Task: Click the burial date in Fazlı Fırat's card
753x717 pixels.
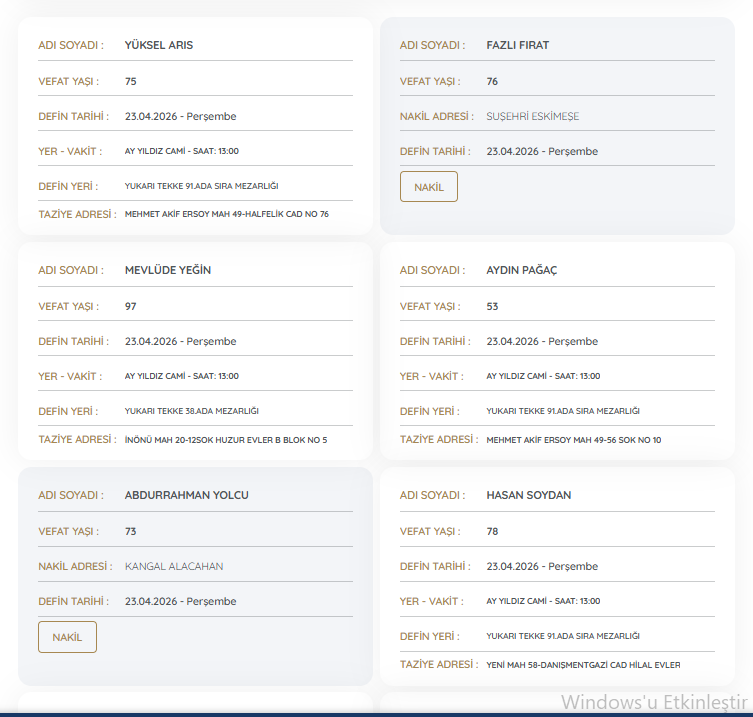Action: (542, 151)
